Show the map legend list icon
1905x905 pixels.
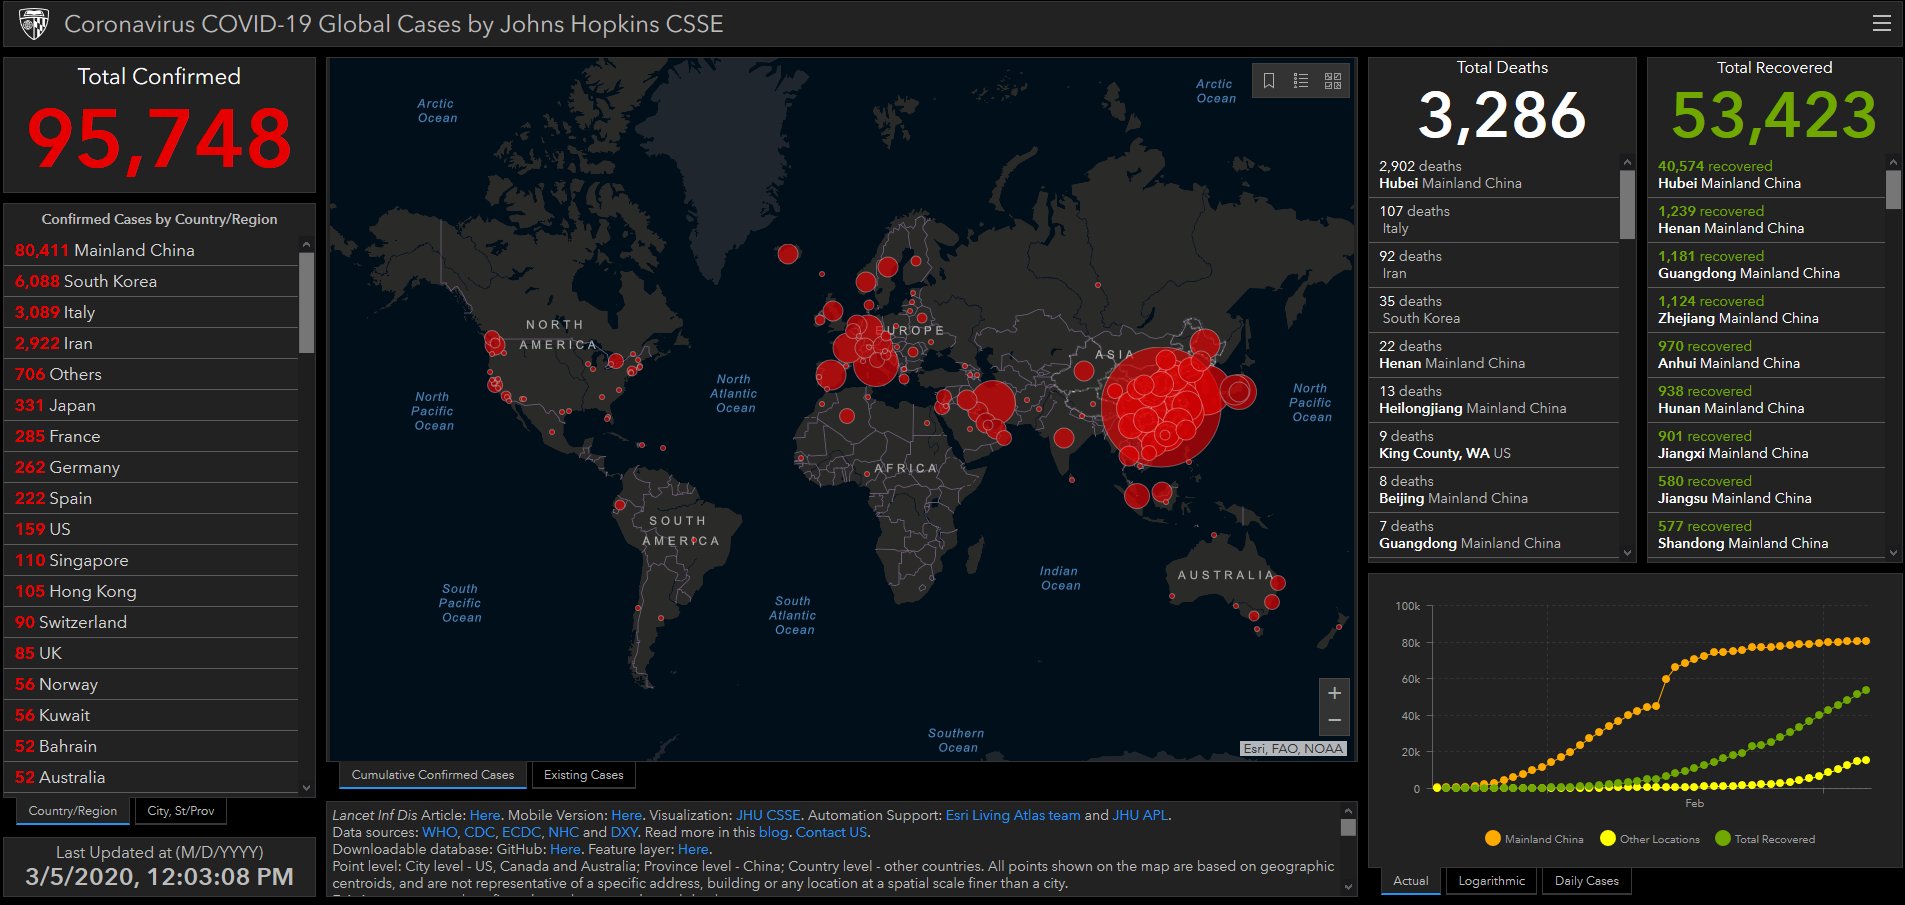click(x=1301, y=81)
